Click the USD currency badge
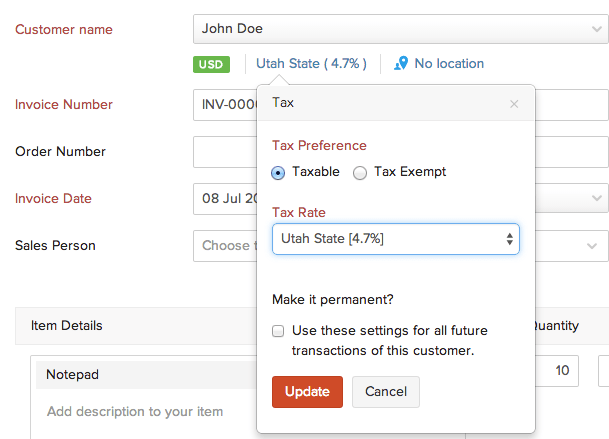This screenshot has width=609, height=439. 212,64
